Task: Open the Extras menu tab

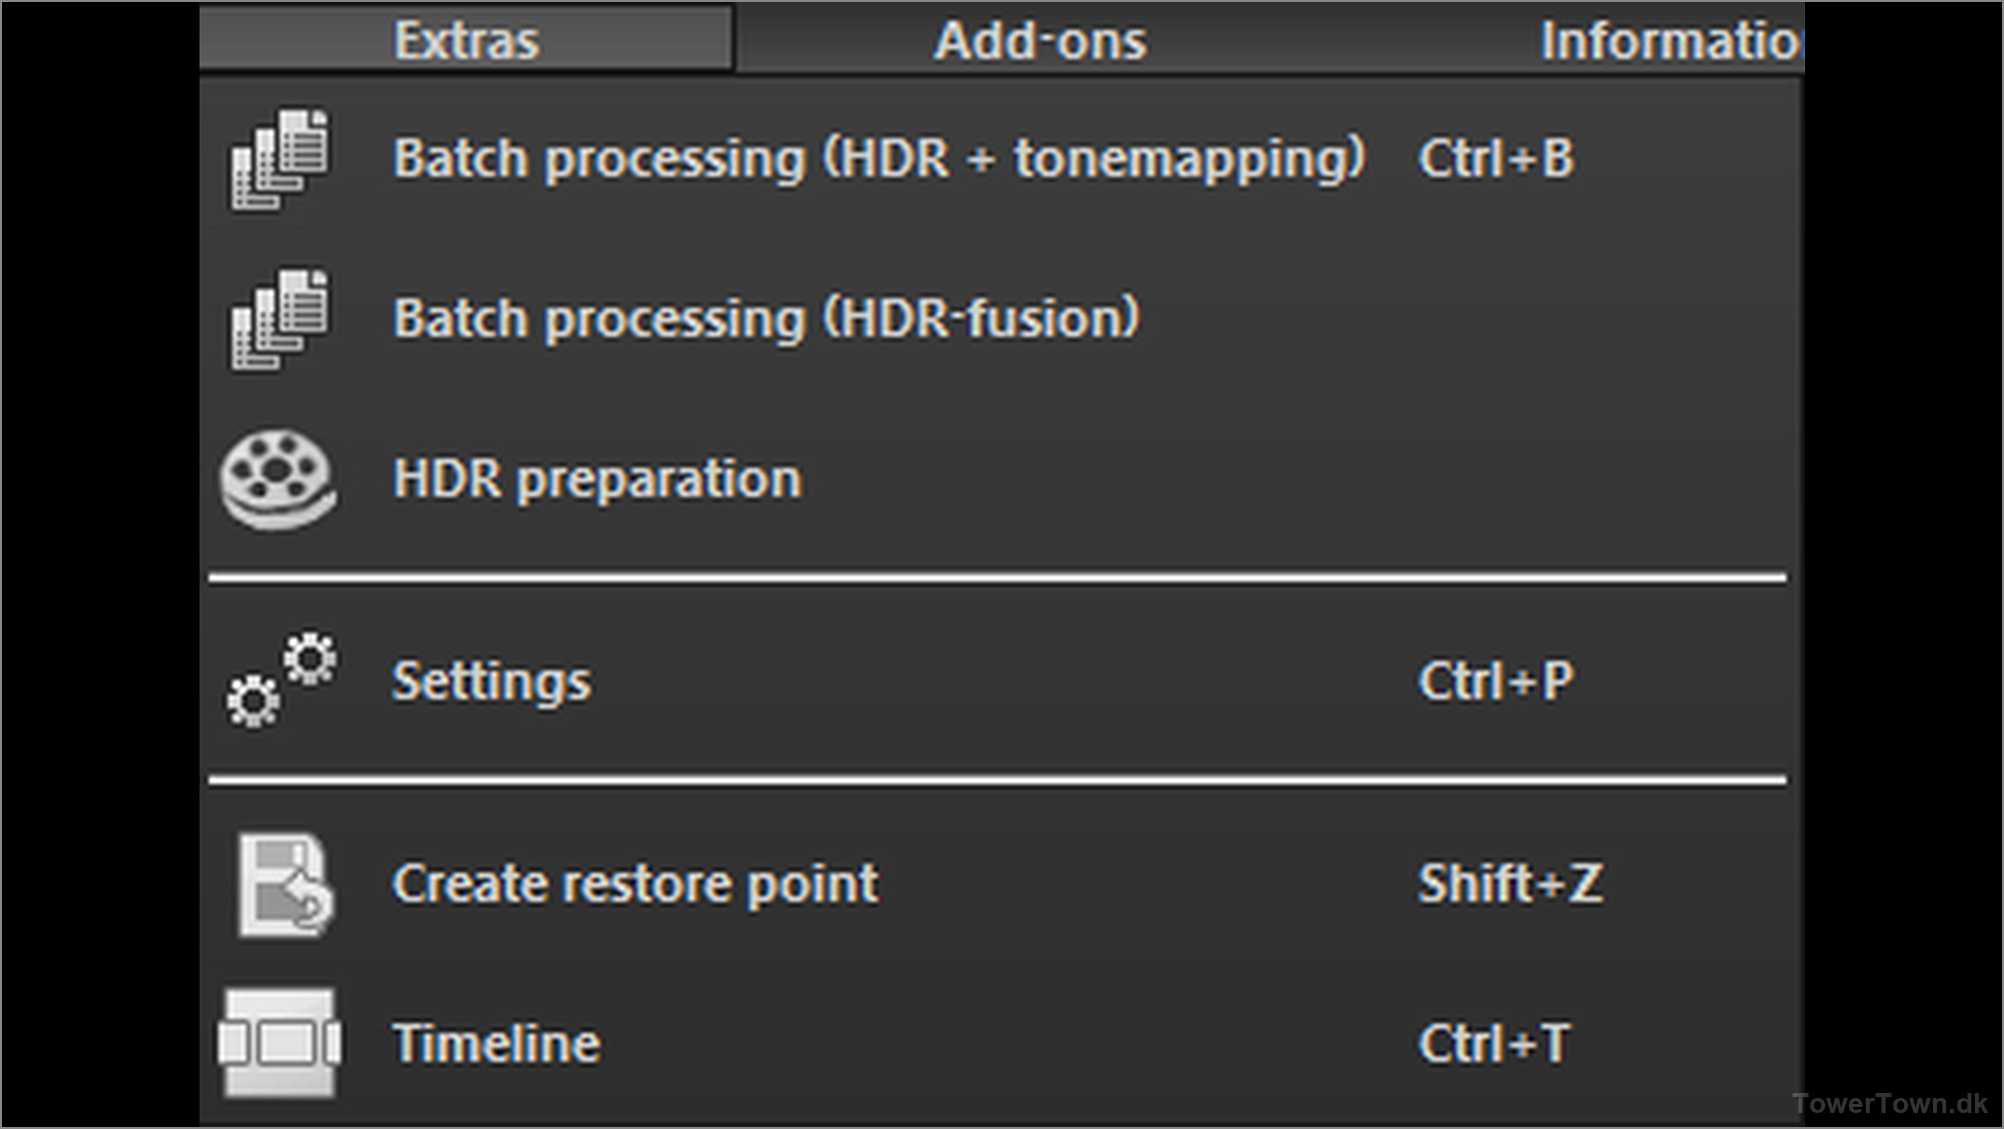Action: coord(466,40)
